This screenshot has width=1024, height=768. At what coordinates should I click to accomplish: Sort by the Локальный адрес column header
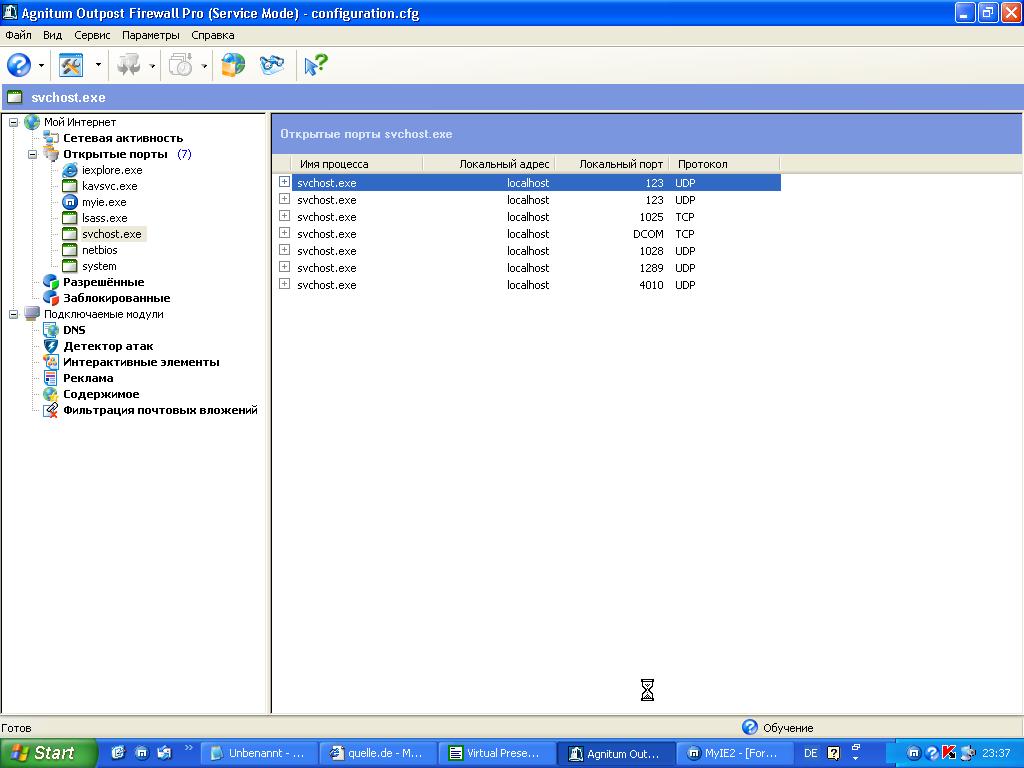488,164
